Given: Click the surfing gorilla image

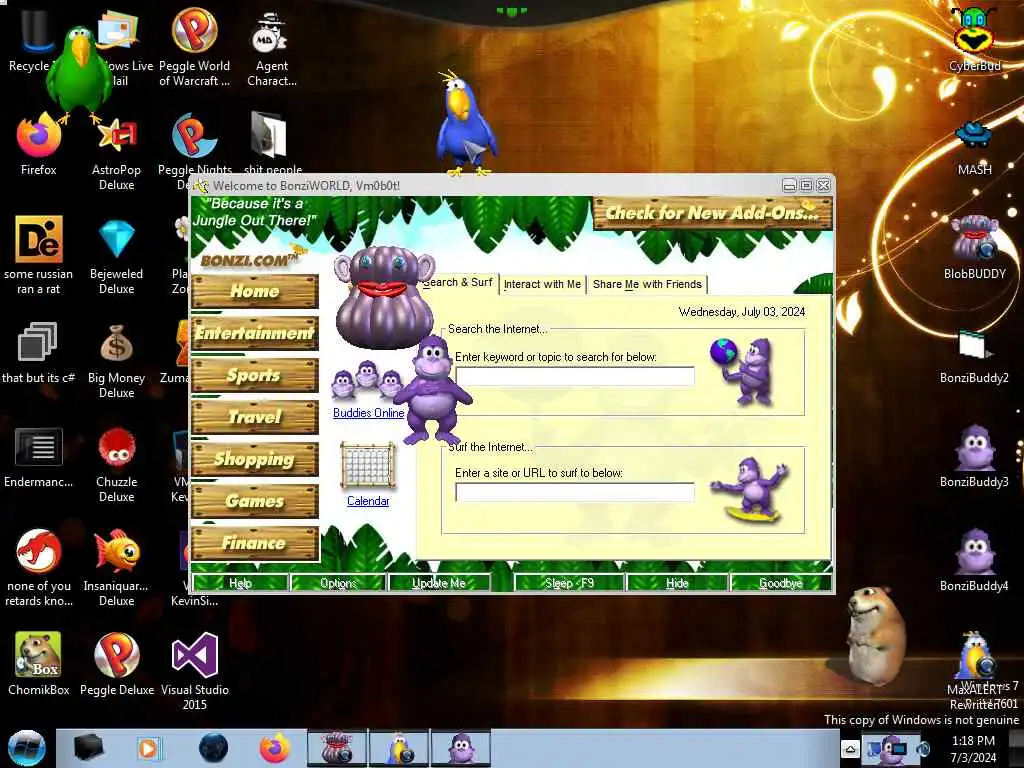Looking at the screenshot, I should pos(751,489).
